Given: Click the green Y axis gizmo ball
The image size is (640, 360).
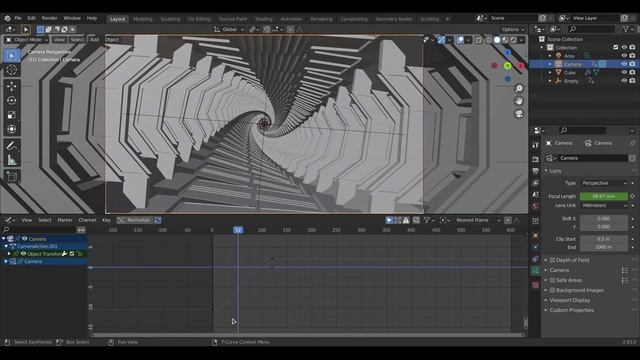Looking at the screenshot, I should point(507,65).
